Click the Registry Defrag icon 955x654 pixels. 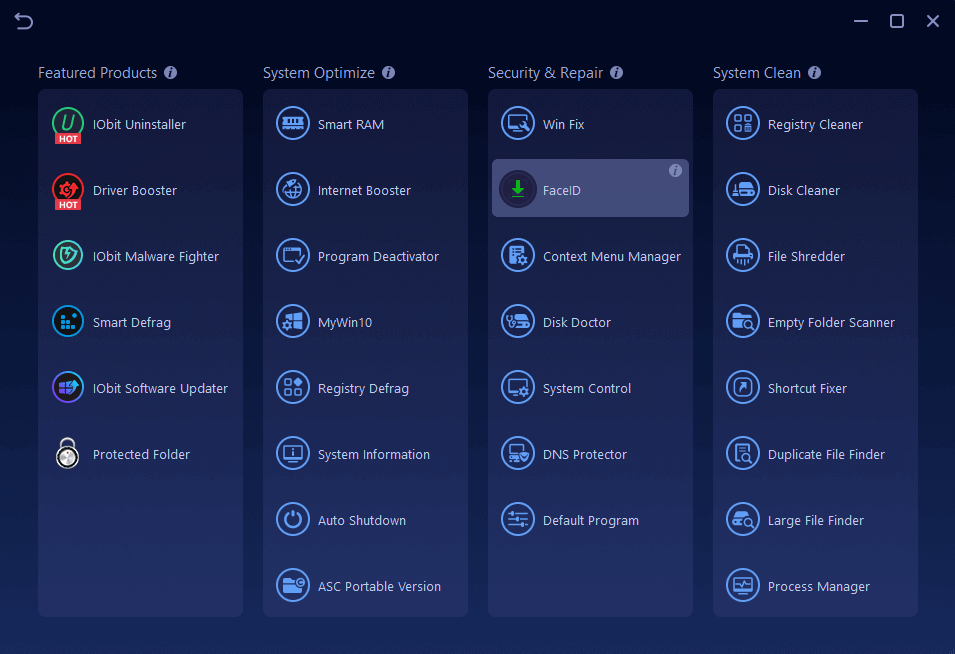[293, 388]
